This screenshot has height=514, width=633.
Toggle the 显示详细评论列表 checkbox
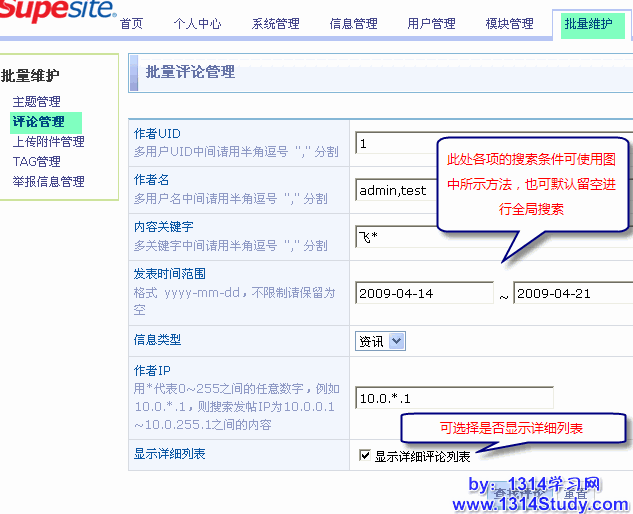pos(365,456)
